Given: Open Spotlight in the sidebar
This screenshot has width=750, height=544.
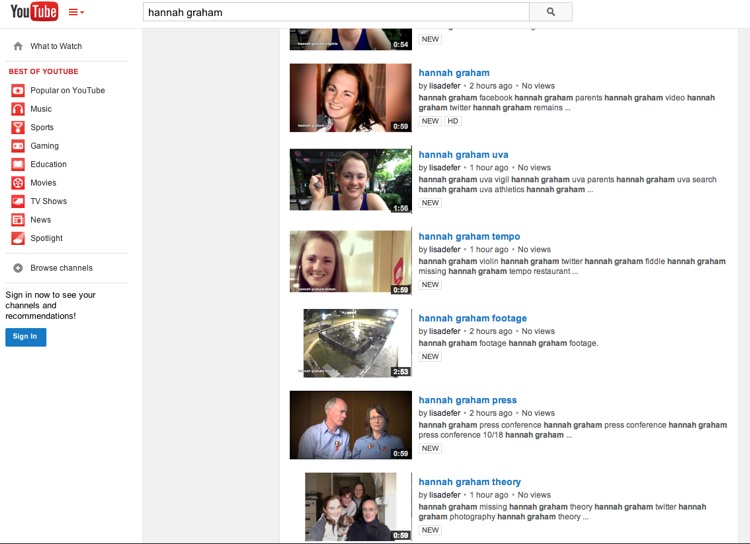Looking at the screenshot, I should click(46, 238).
